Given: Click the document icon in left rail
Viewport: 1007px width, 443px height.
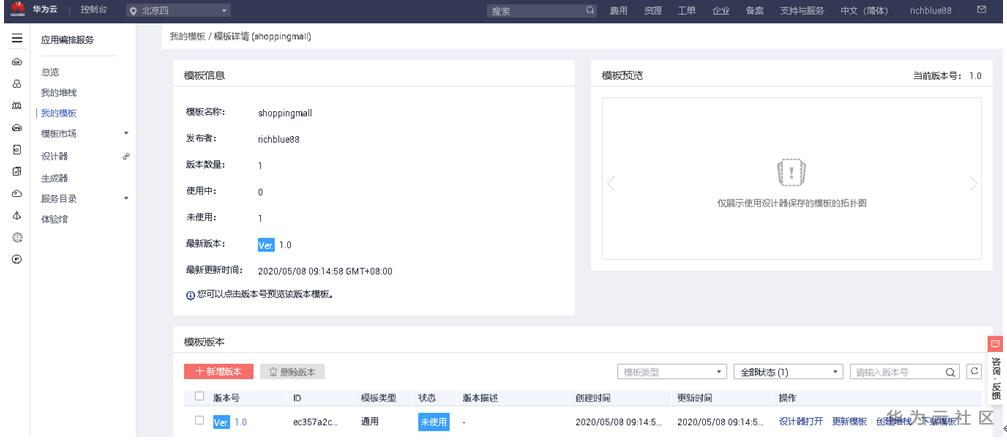Looking at the screenshot, I should pyautogui.click(x=17, y=150).
